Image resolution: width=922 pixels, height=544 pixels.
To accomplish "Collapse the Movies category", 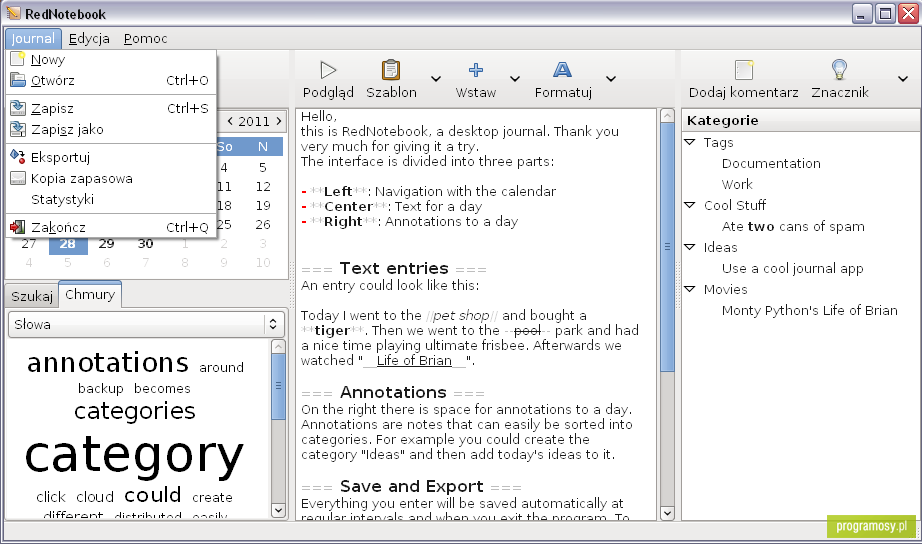I will (x=690, y=289).
